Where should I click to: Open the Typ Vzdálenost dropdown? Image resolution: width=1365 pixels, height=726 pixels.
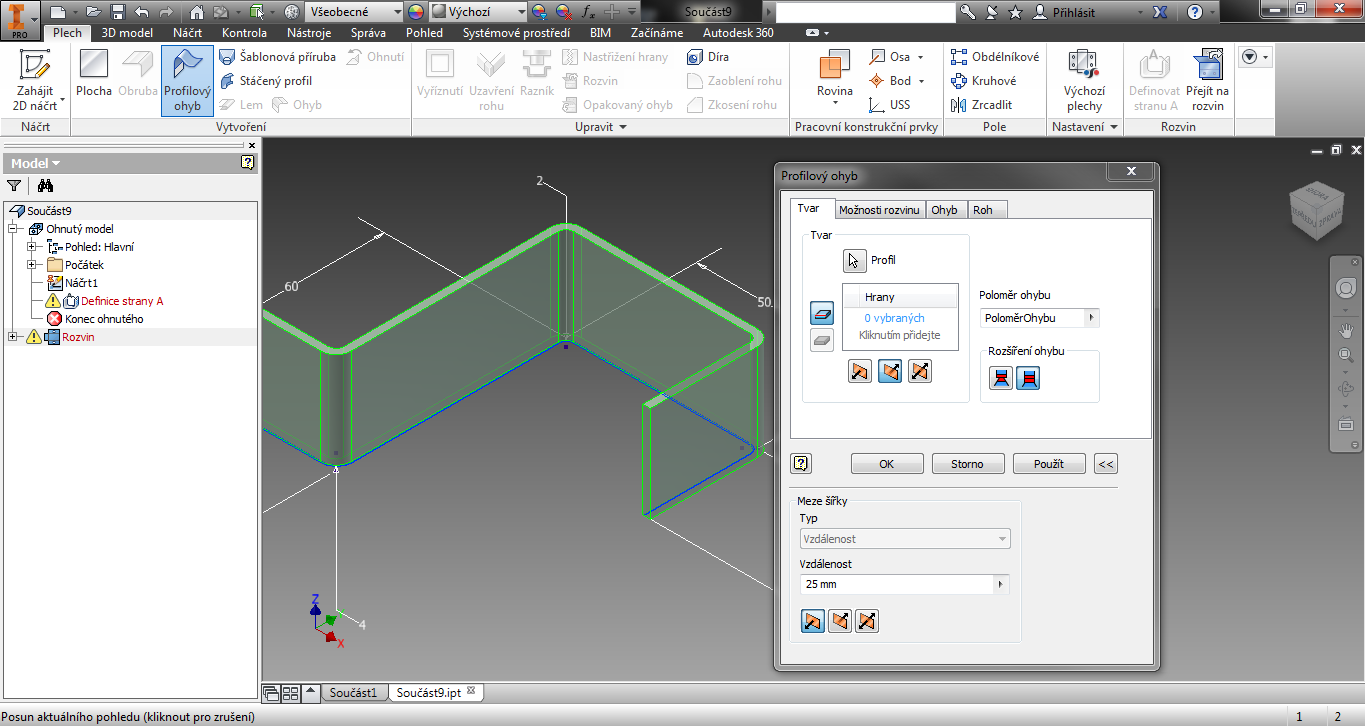[905, 539]
